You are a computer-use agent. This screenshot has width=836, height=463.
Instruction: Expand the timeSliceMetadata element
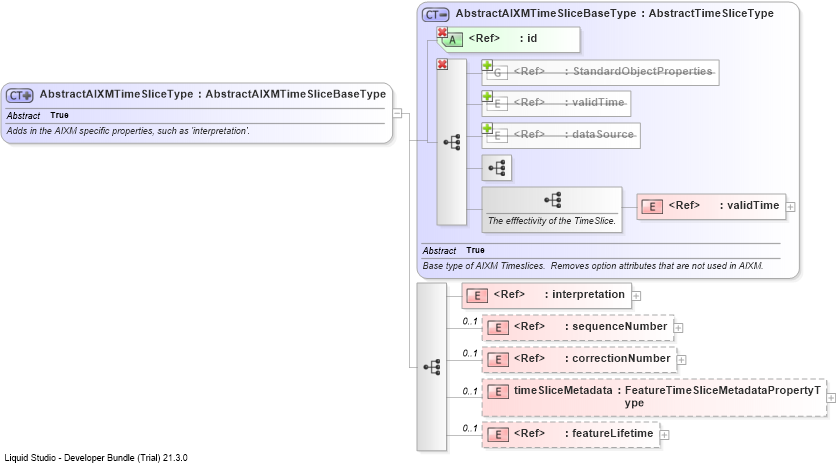click(x=831, y=398)
